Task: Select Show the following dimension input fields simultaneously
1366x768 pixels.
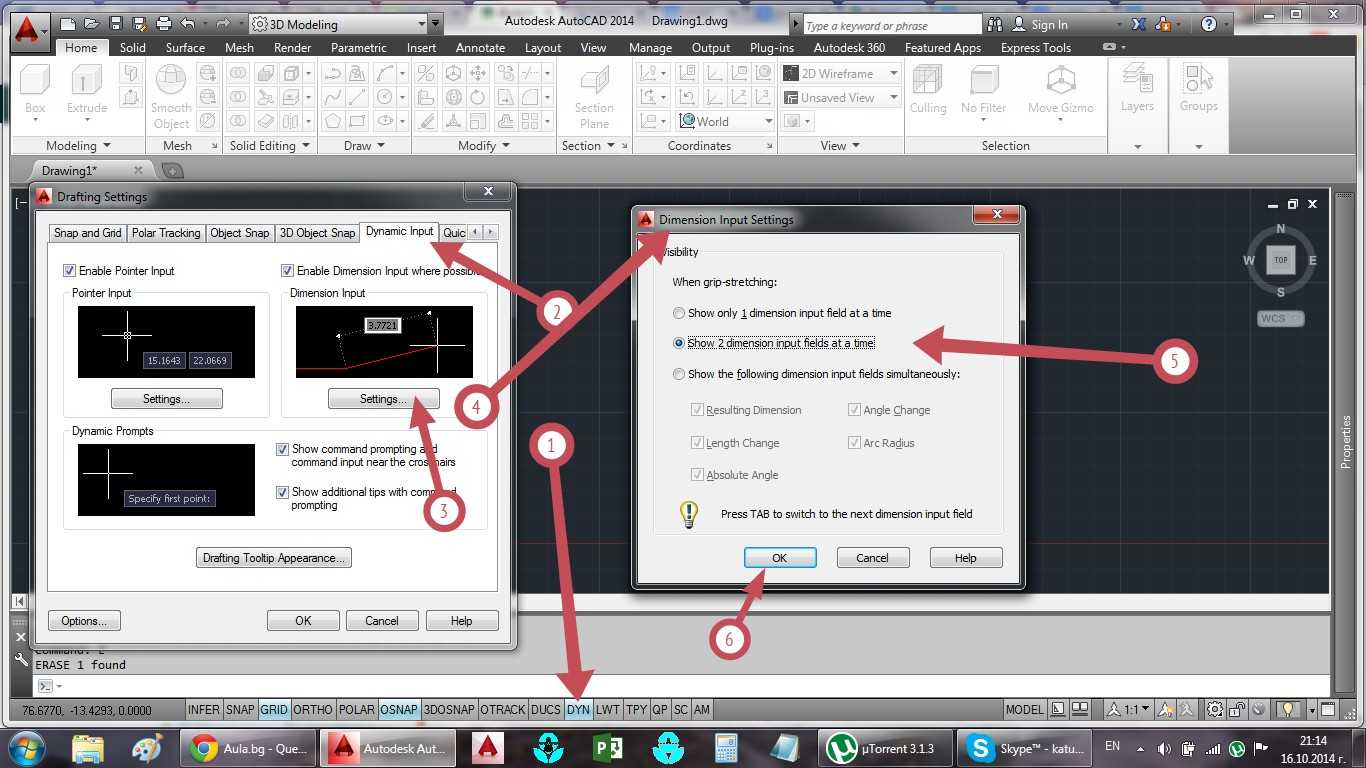Action: pyautogui.click(x=680, y=374)
